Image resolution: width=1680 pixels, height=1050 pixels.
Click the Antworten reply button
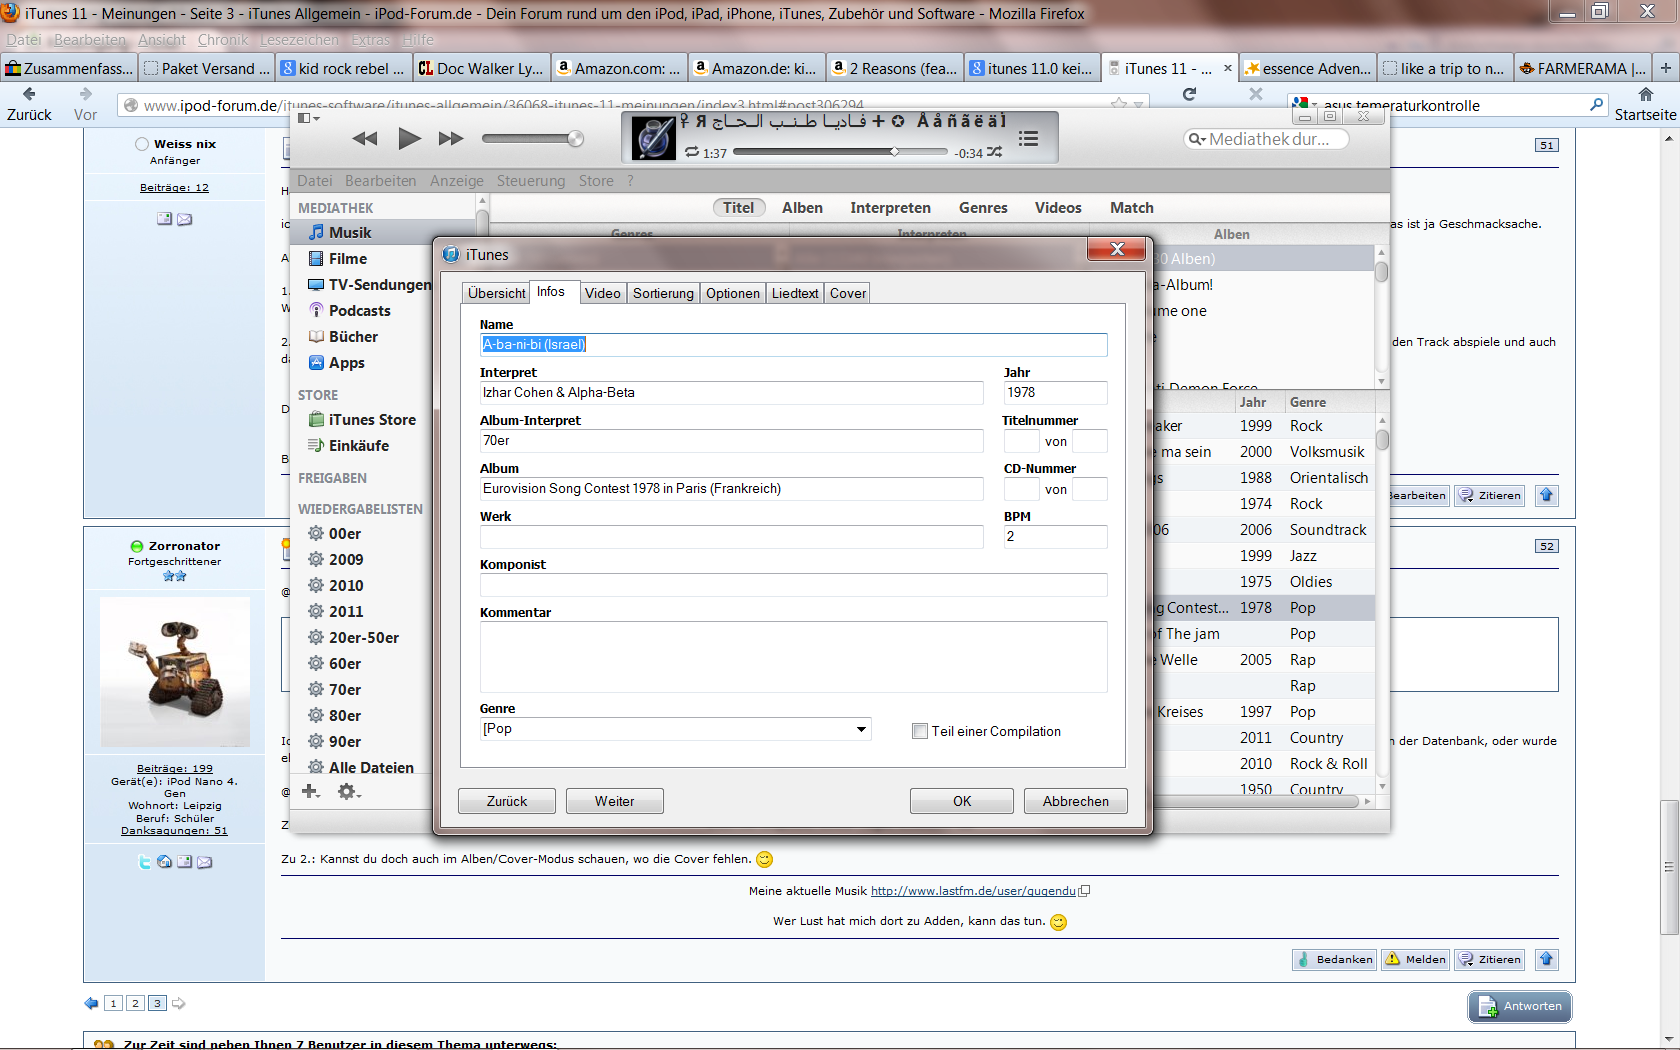(x=1520, y=1006)
